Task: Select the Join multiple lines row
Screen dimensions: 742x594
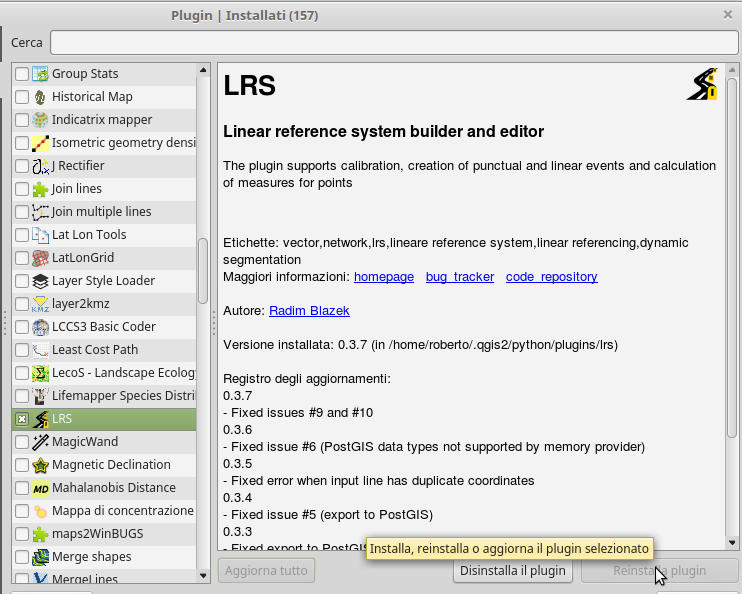Action: coord(104,212)
